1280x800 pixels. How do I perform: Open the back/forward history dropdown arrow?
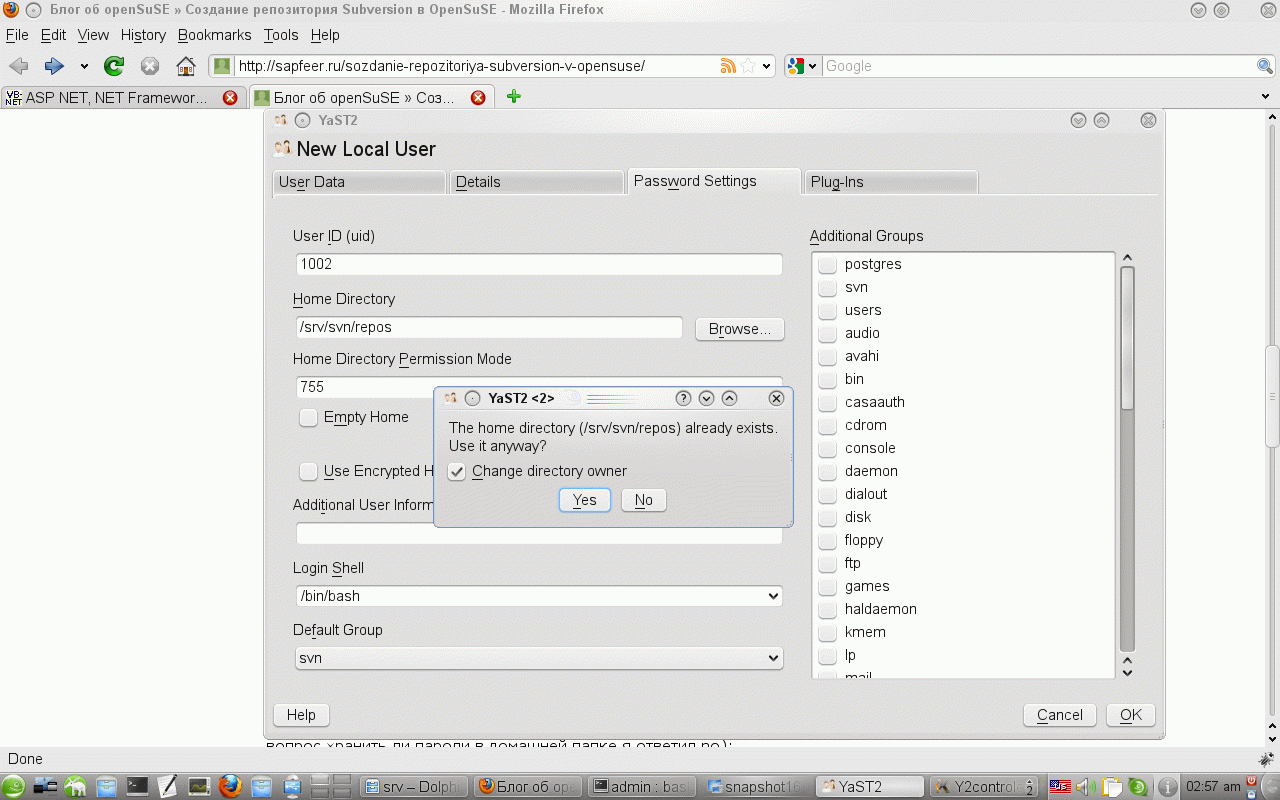84,67
